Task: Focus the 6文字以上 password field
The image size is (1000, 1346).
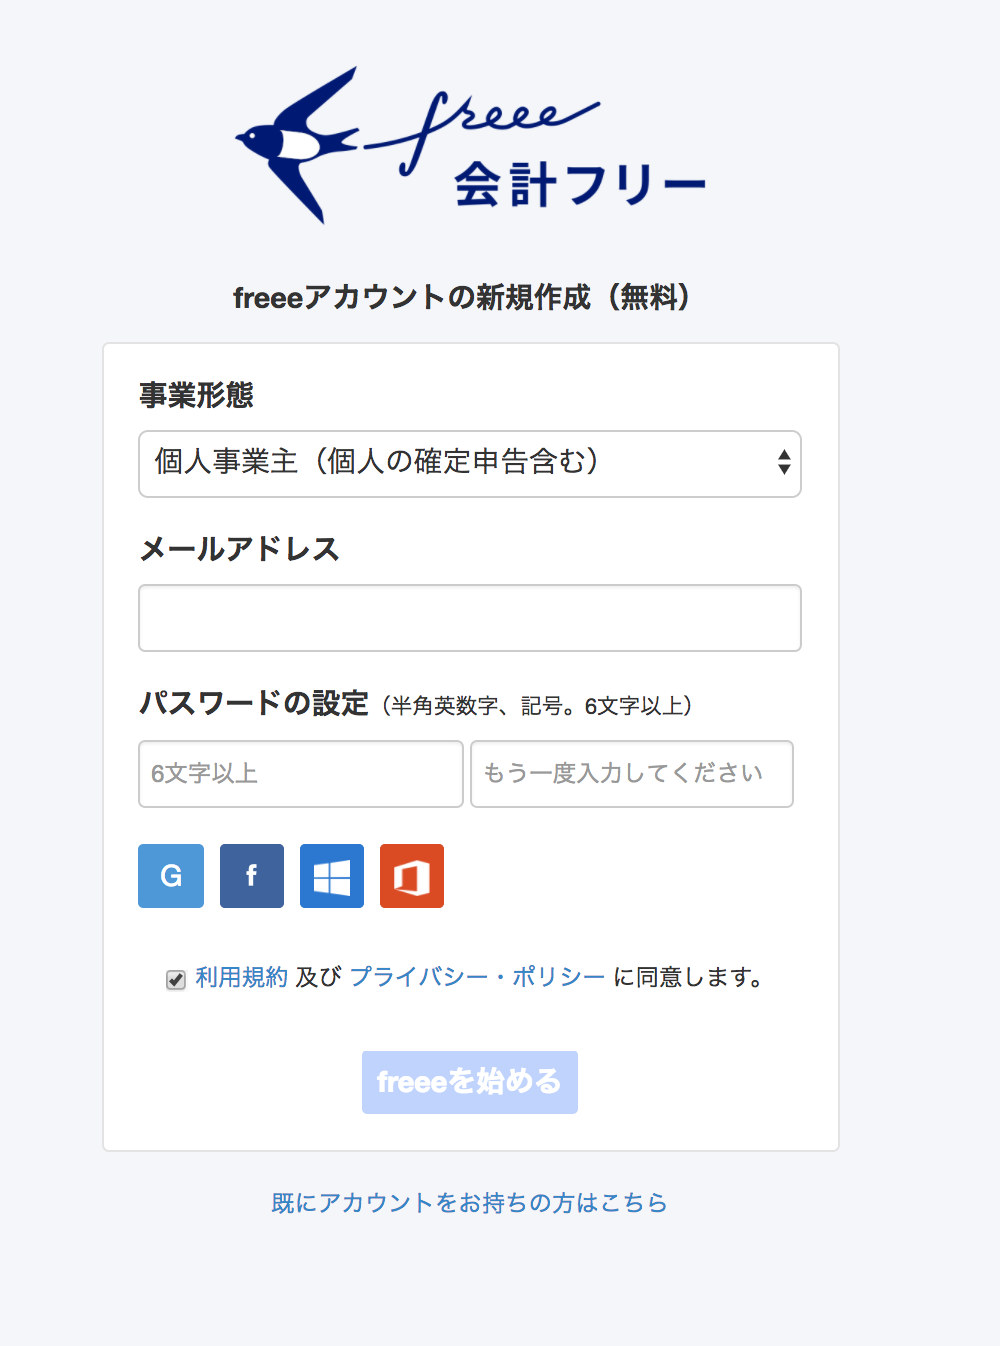Action: [x=301, y=774]
